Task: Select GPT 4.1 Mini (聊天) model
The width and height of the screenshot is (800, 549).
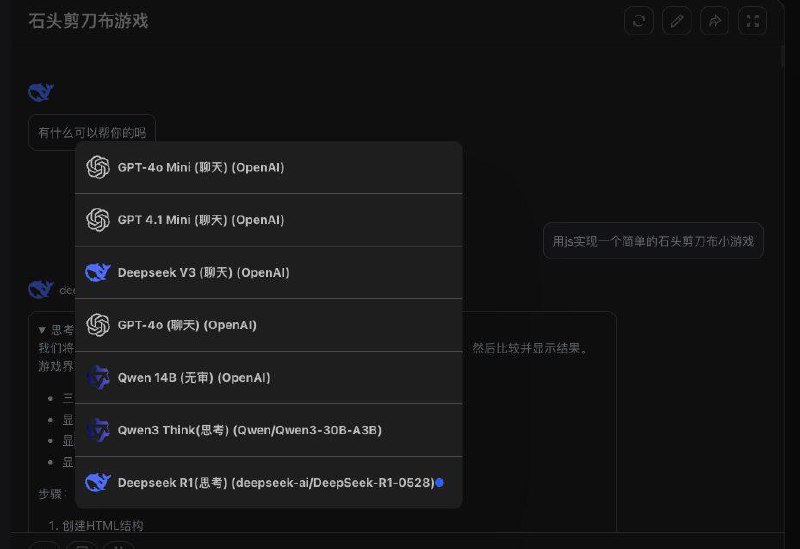Action: coord(268,220)
